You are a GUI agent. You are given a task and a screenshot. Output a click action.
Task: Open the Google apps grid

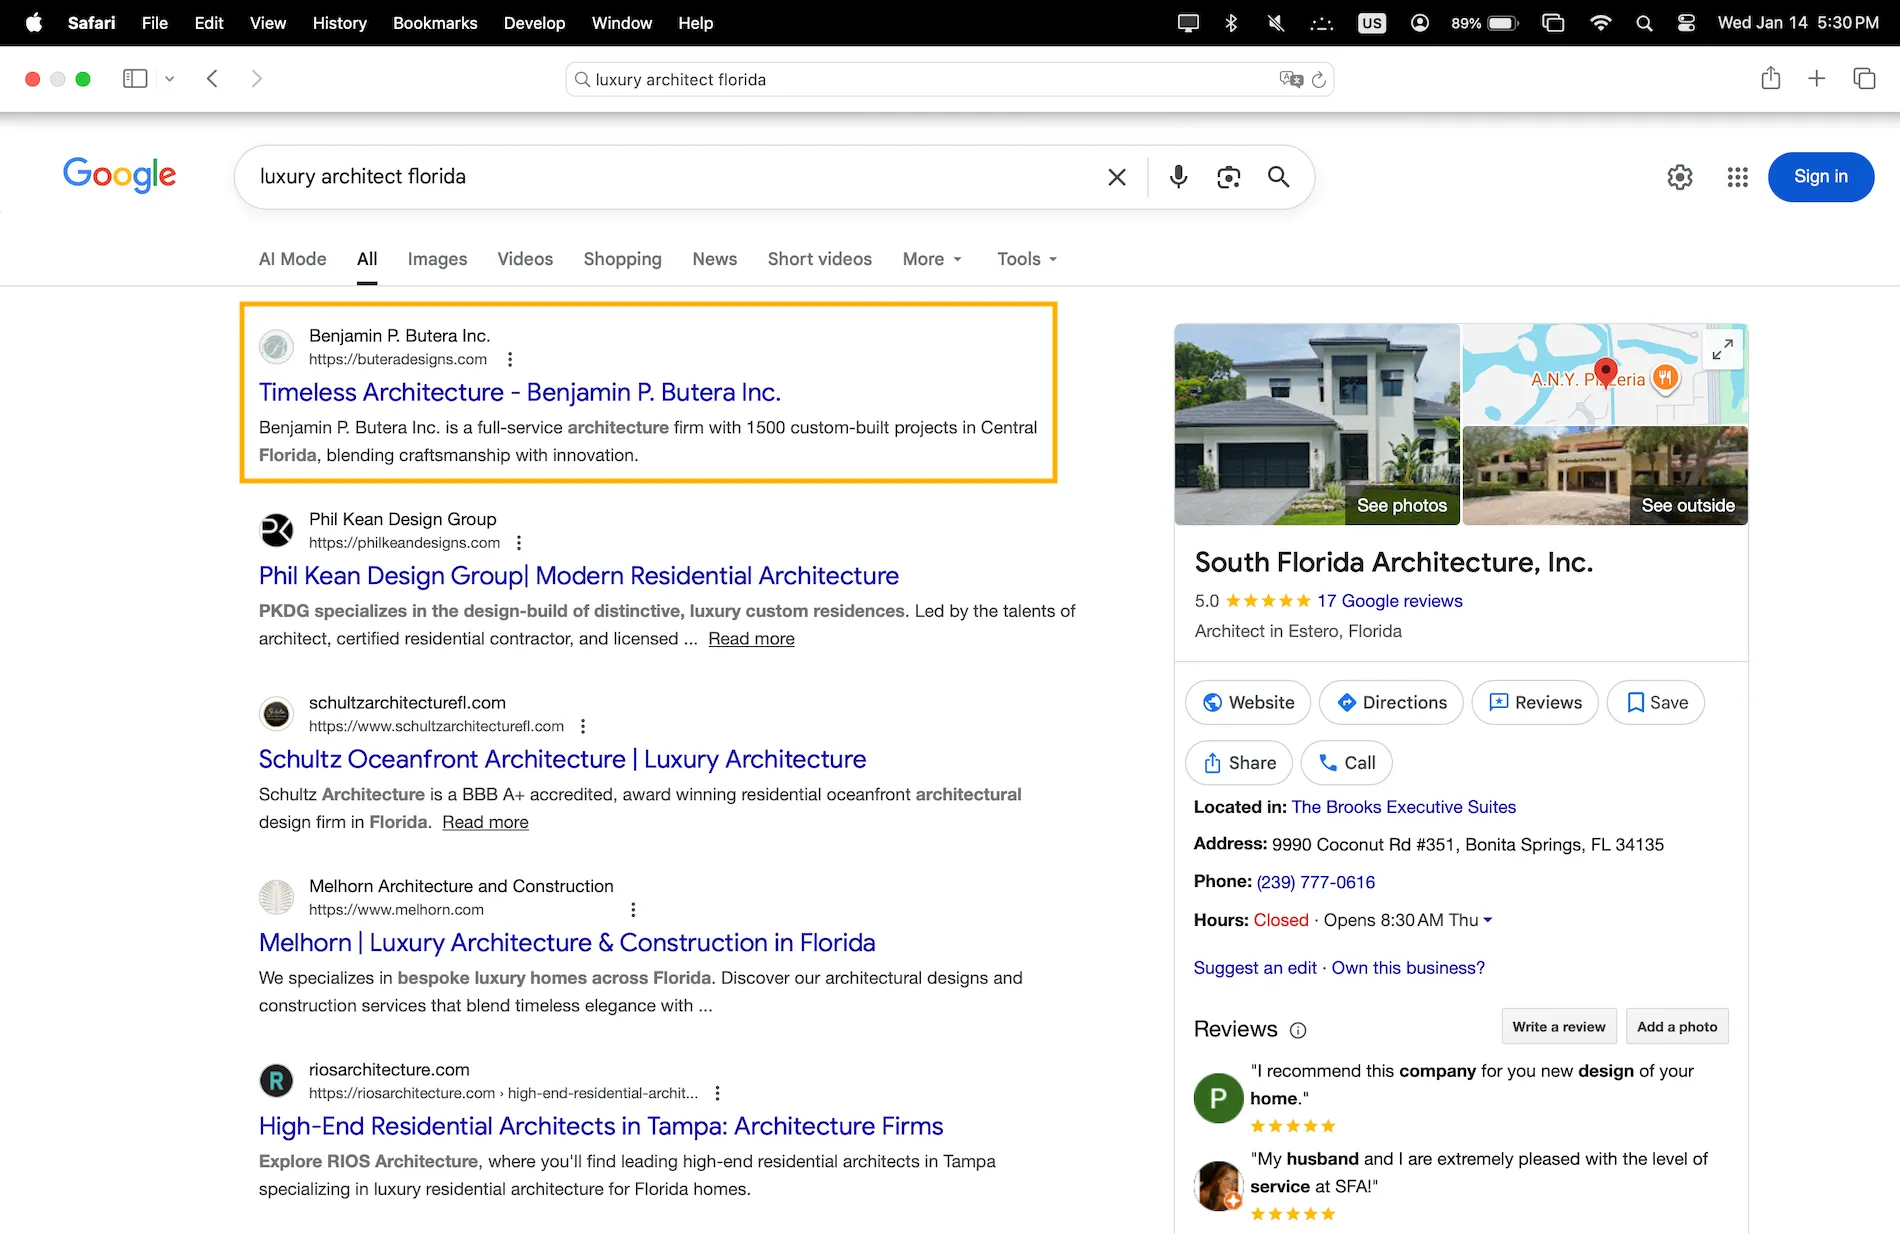1737,177
